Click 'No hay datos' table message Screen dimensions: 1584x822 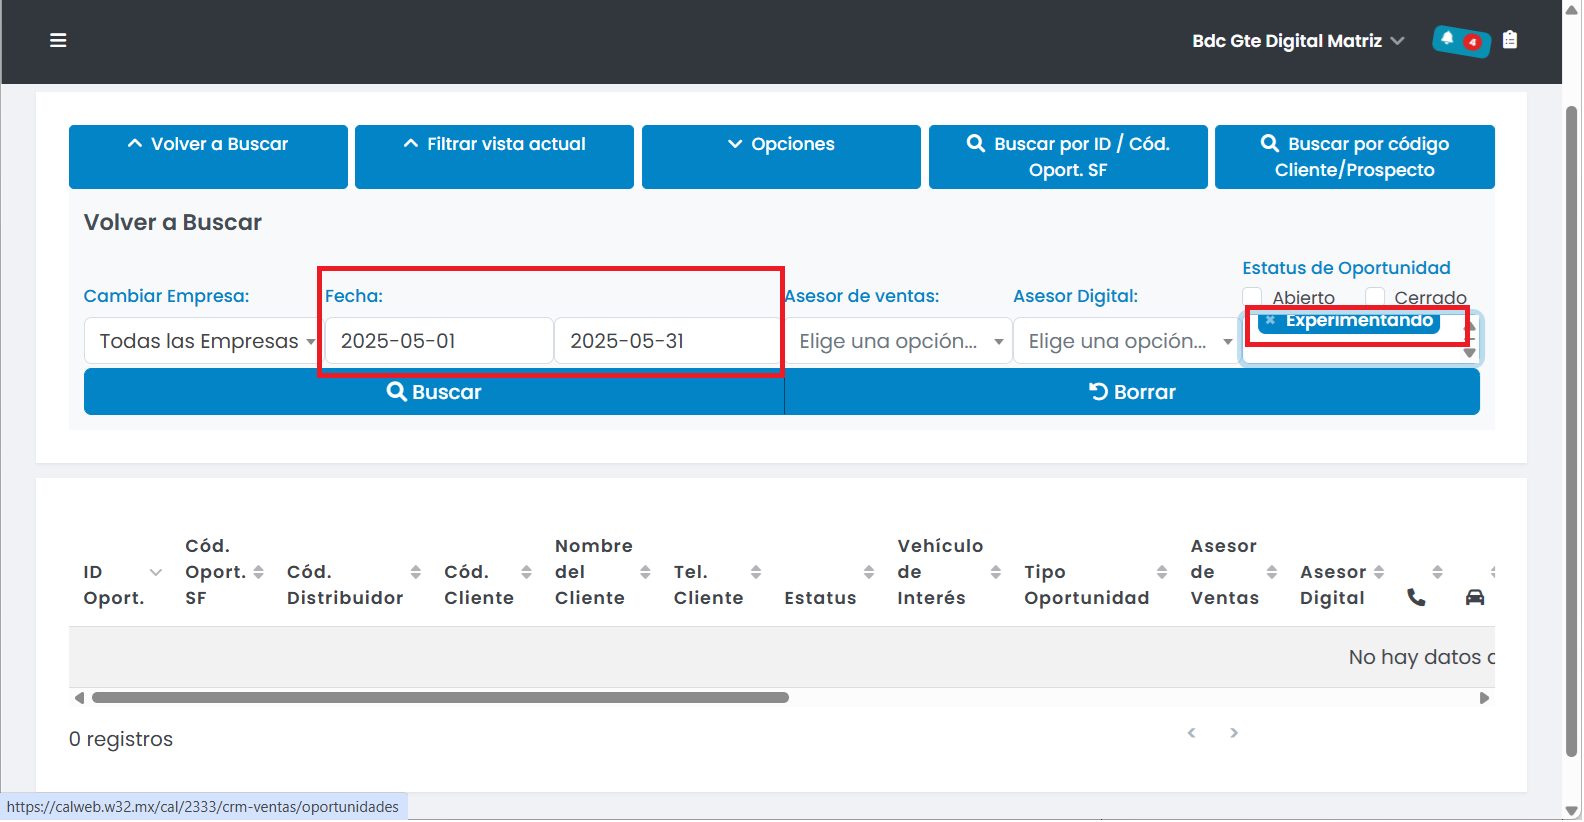click(x=1421, y=657)
